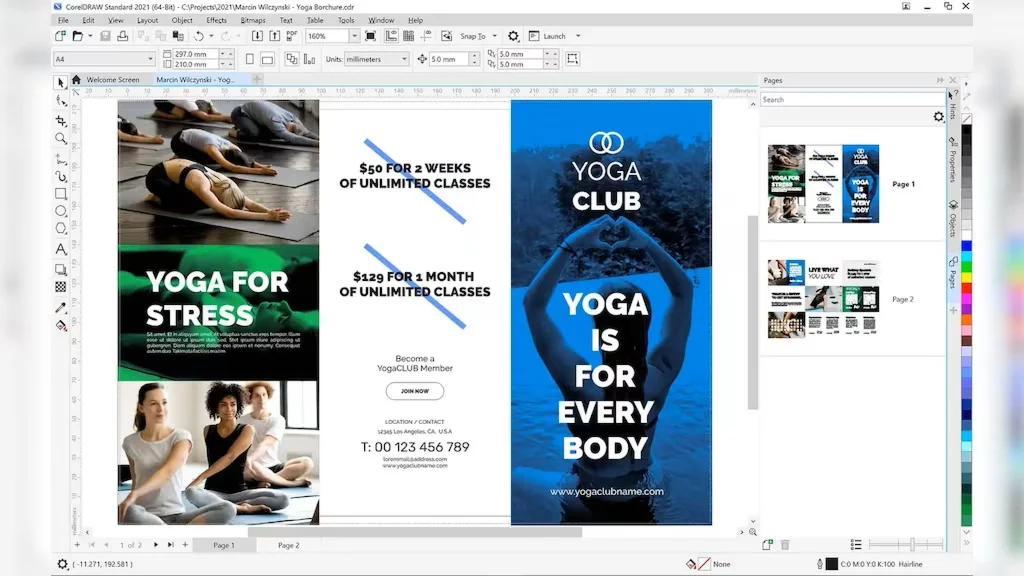Open the Object menu
The image size is (1024, 576).
[182, 20]
